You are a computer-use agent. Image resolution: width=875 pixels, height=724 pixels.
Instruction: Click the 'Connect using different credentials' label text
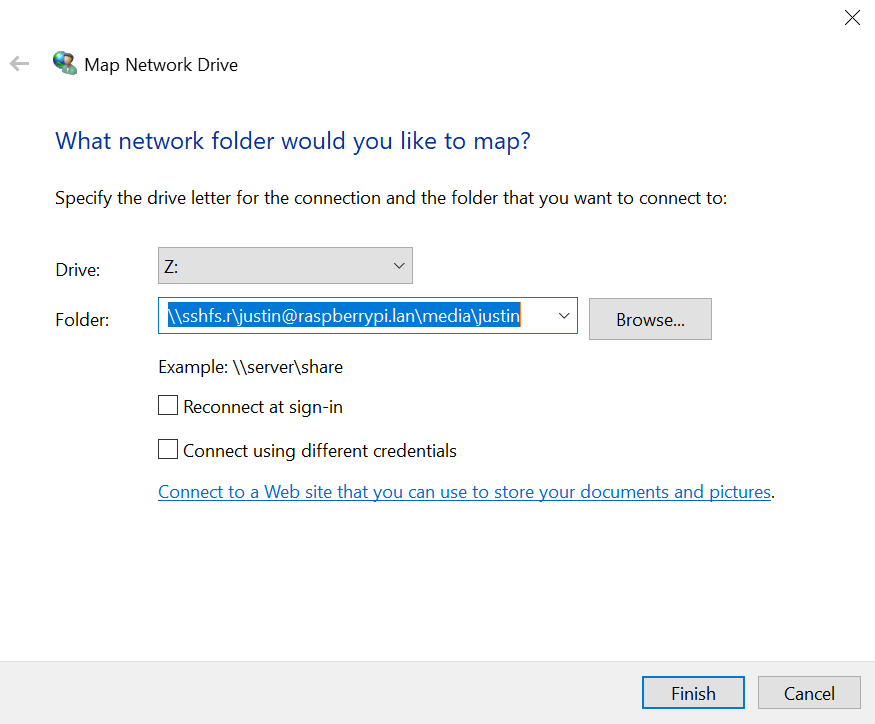(x=320, y=450)
